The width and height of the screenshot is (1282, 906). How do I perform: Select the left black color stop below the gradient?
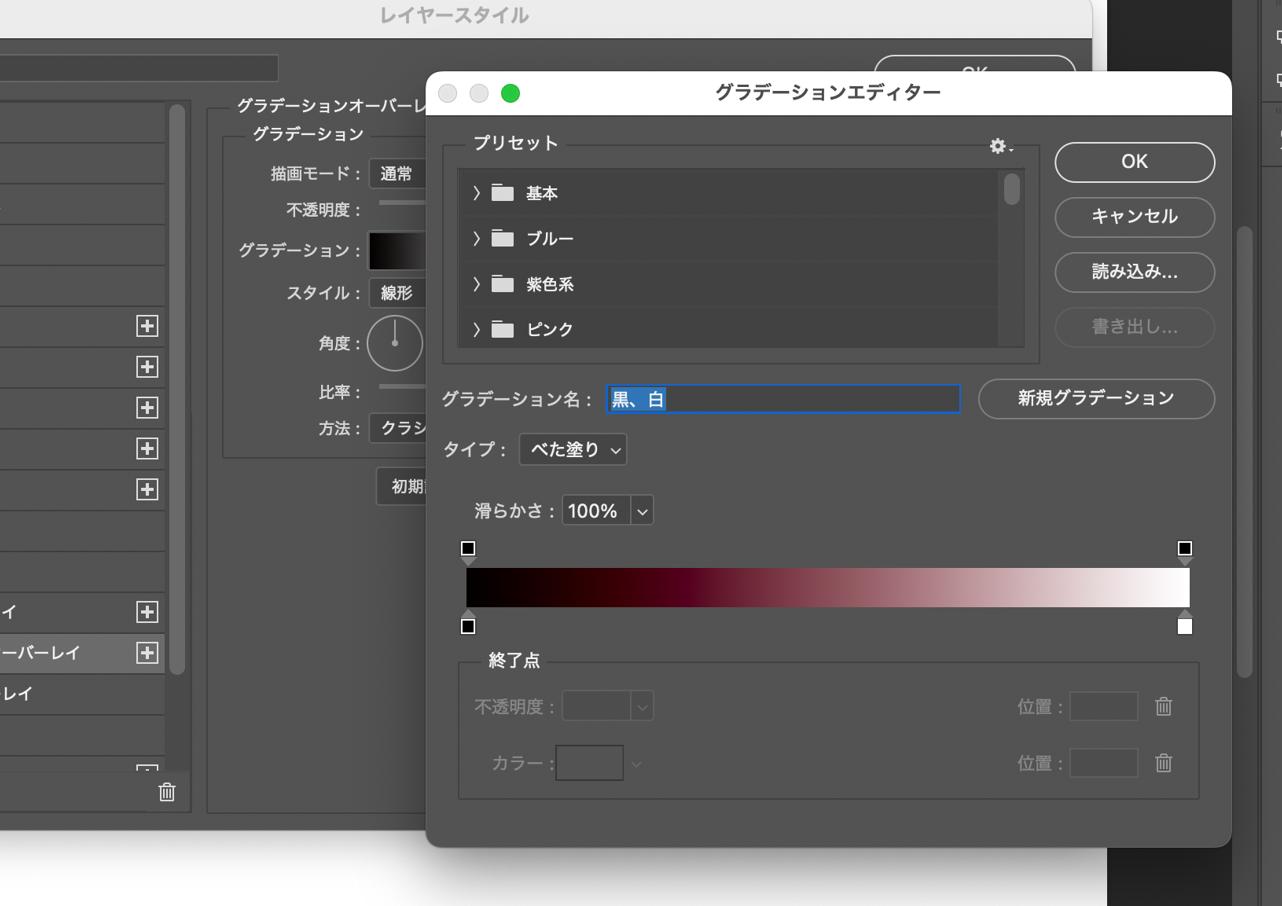469,626
